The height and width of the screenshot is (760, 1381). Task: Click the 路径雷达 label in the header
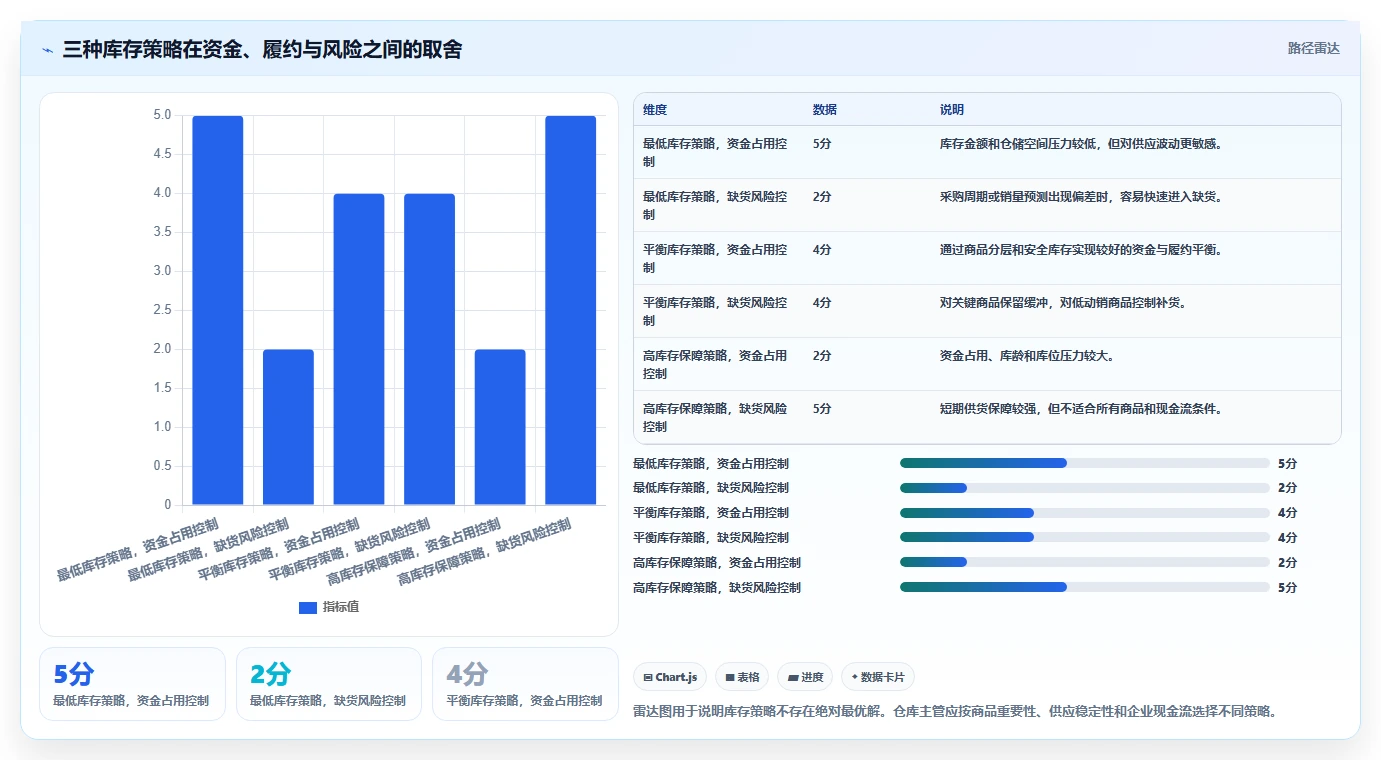pyautogui.click(x=1313, y=48)
